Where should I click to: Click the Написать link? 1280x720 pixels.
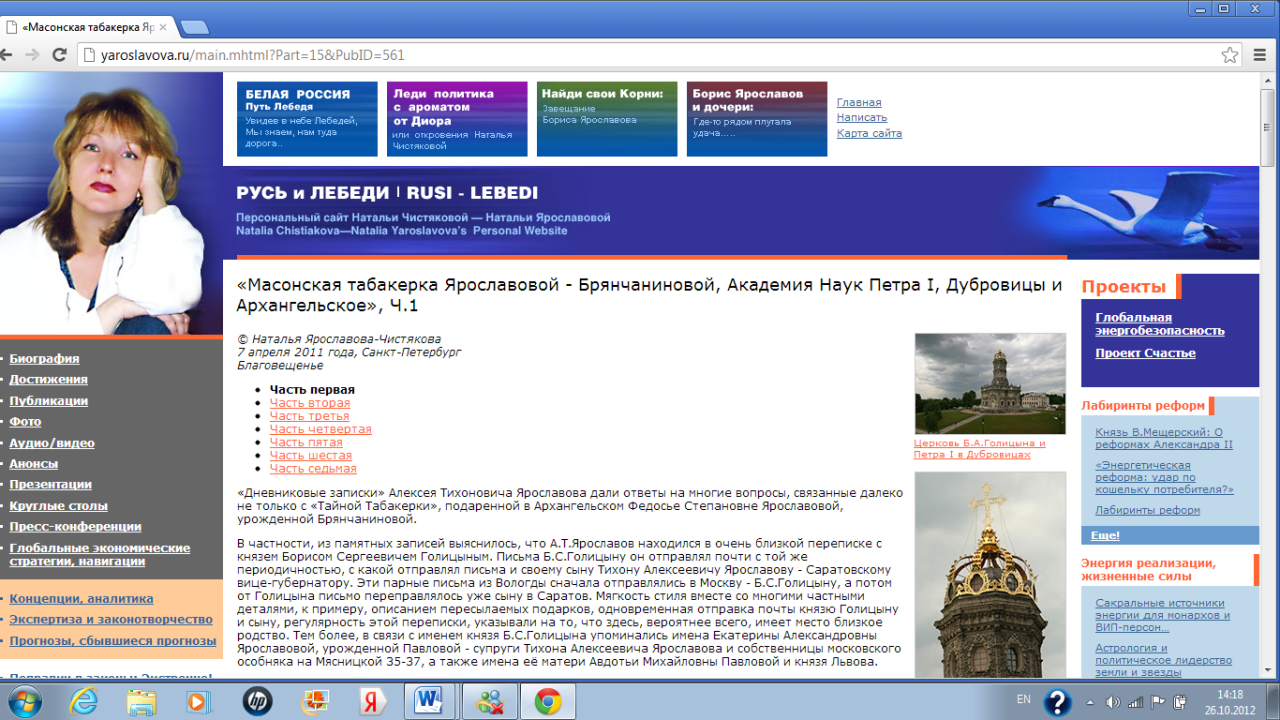[862, 118]
